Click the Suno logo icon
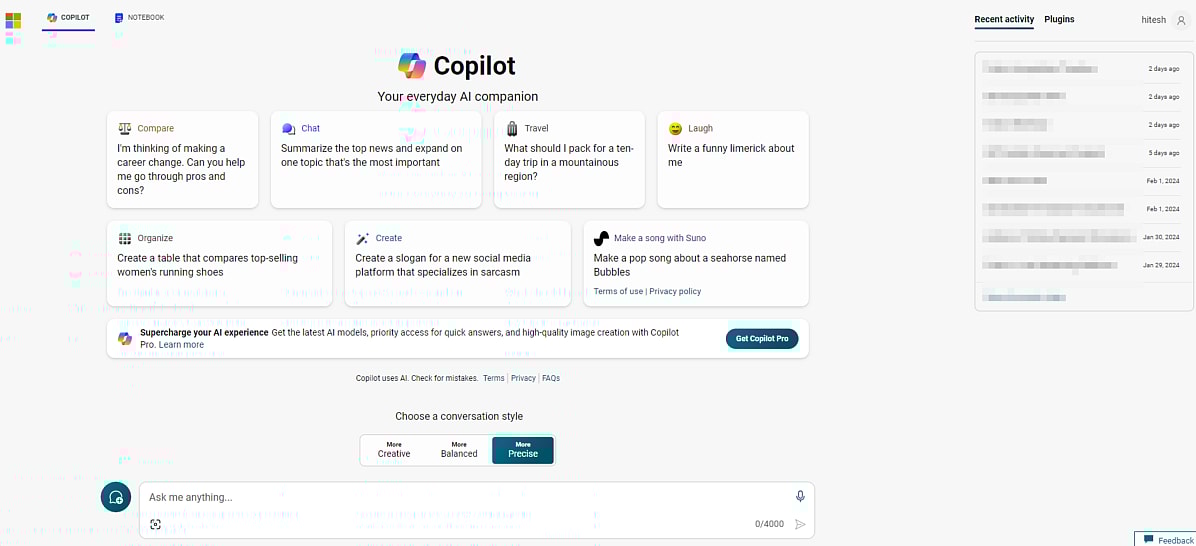 coord(601,238)
